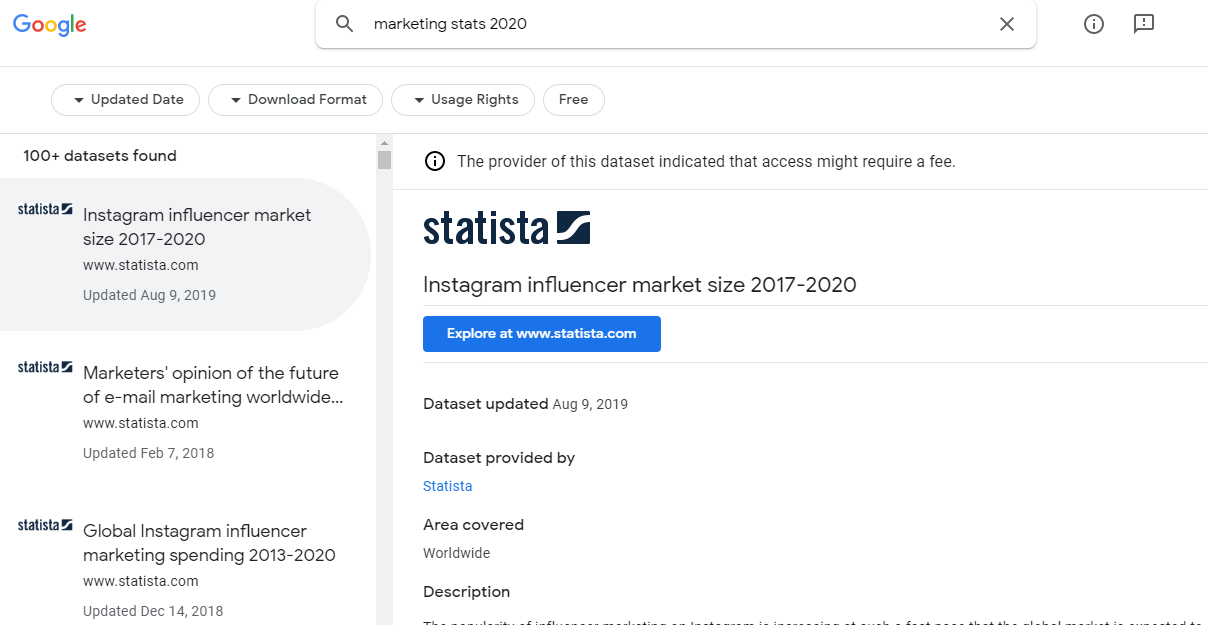
Task: Click the large Statista logo in details
Action: tap(506, 228)
